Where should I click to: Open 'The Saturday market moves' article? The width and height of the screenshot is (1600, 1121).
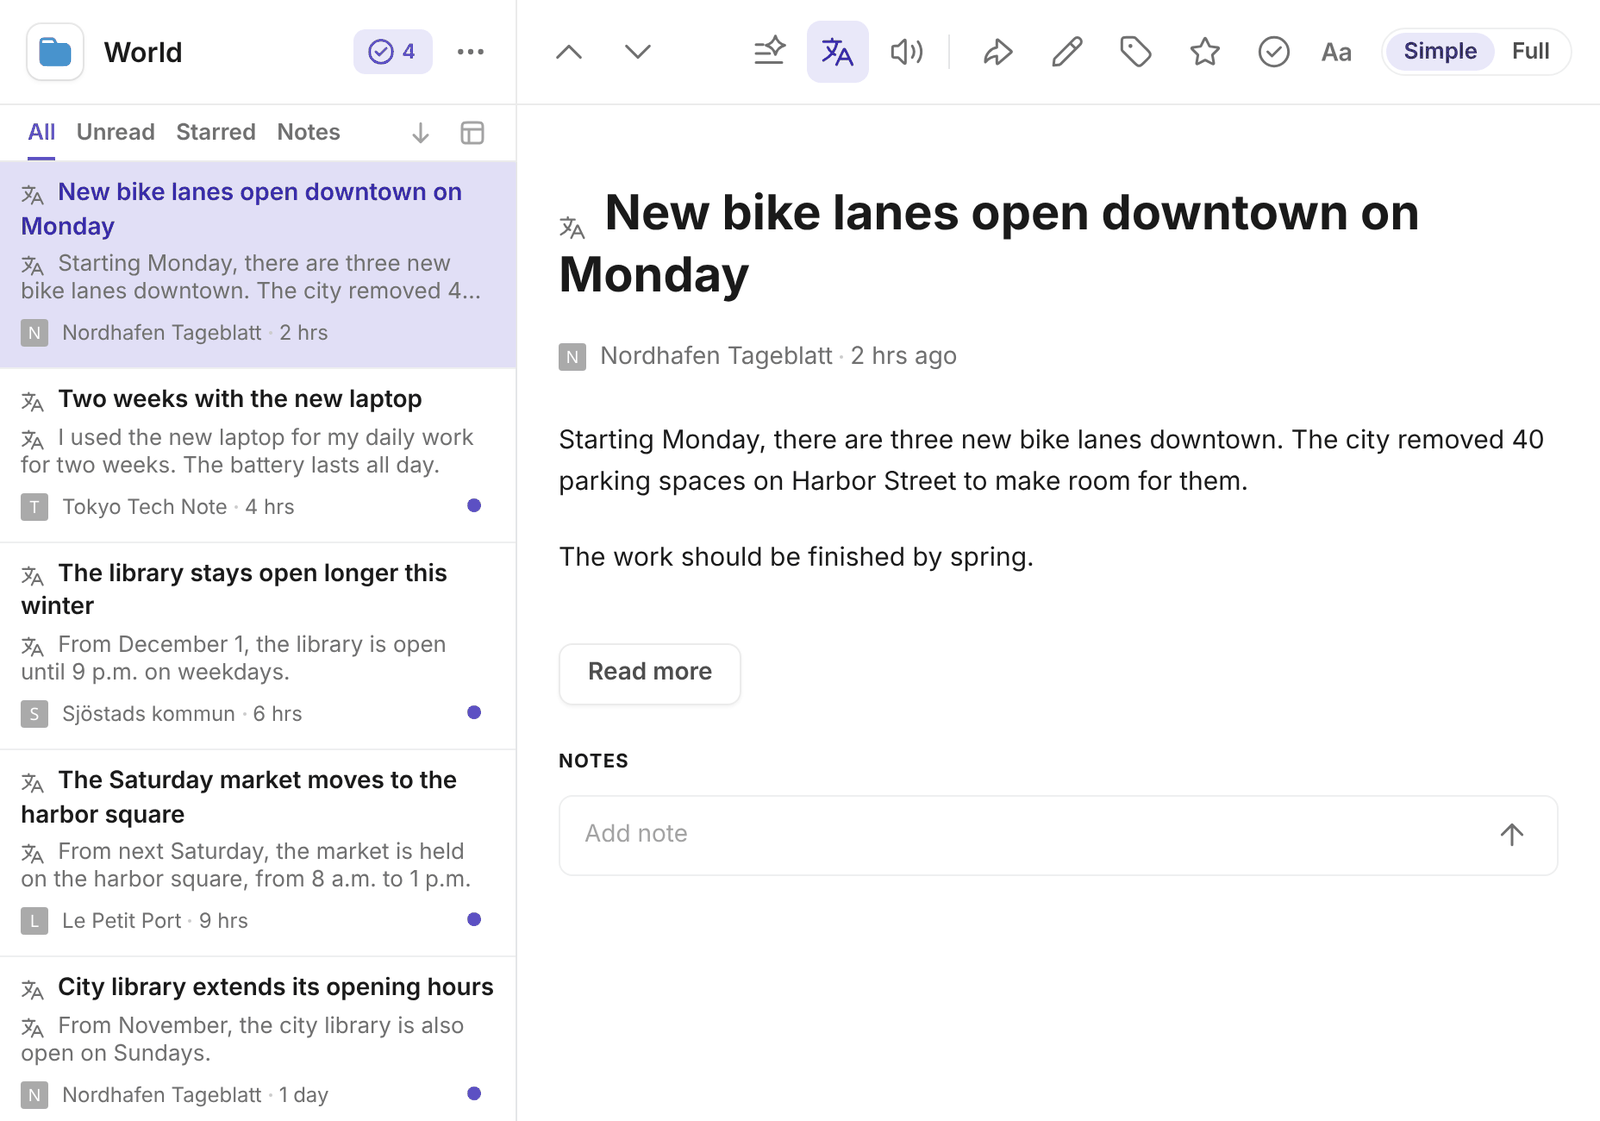point(258,853)
